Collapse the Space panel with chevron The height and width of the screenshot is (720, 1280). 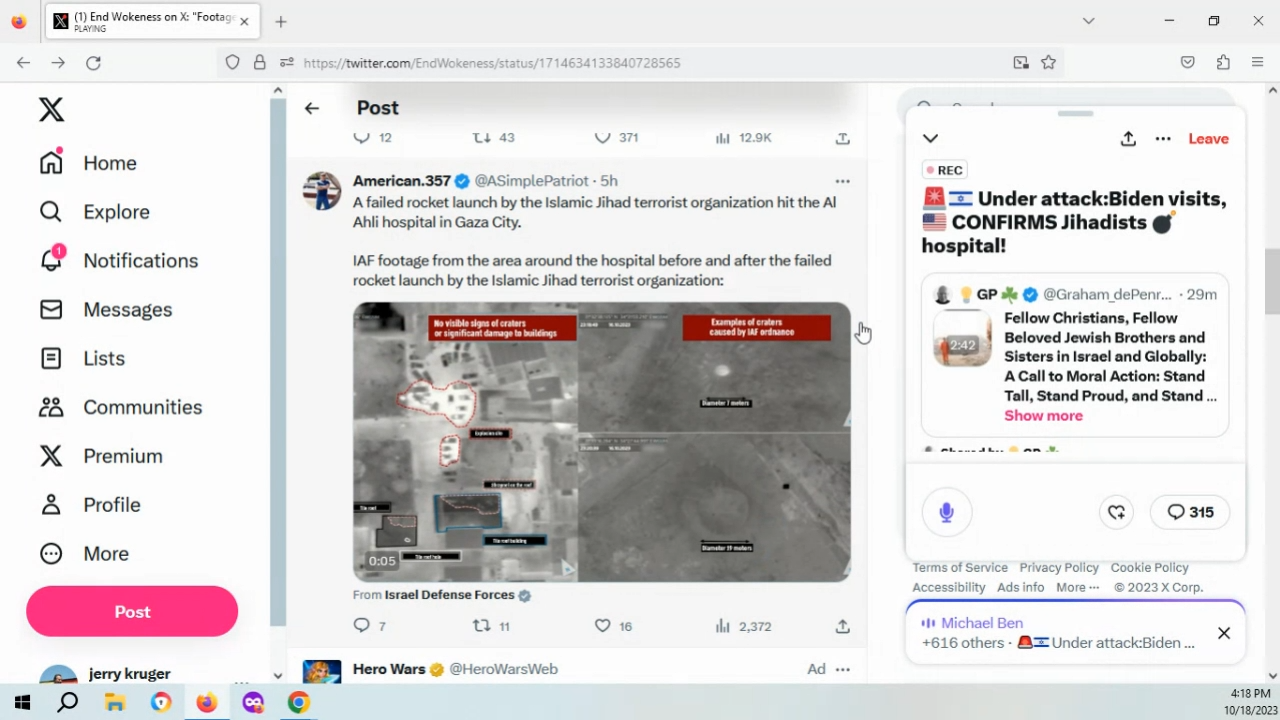click(930, 139)
